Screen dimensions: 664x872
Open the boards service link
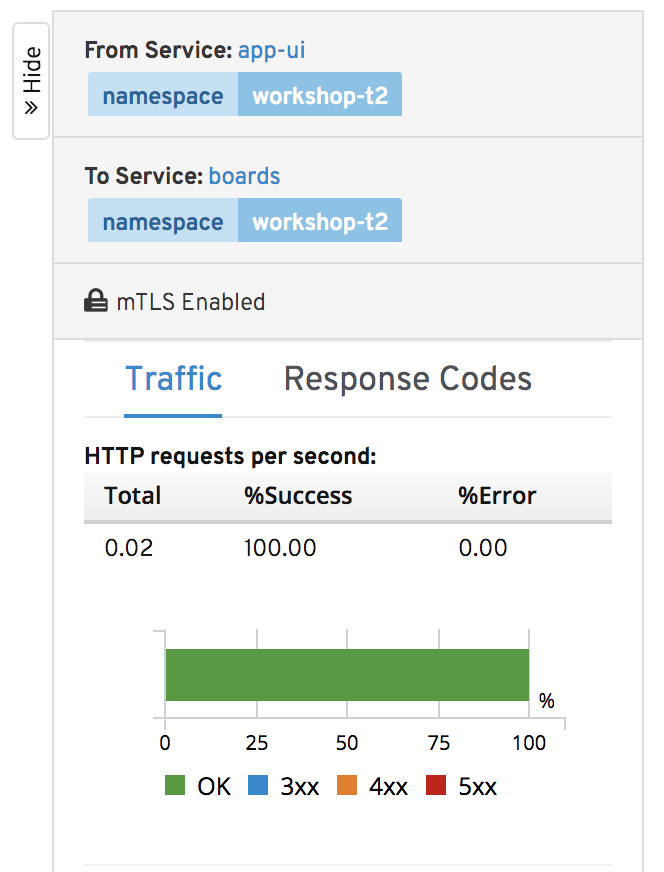[244, 176]
